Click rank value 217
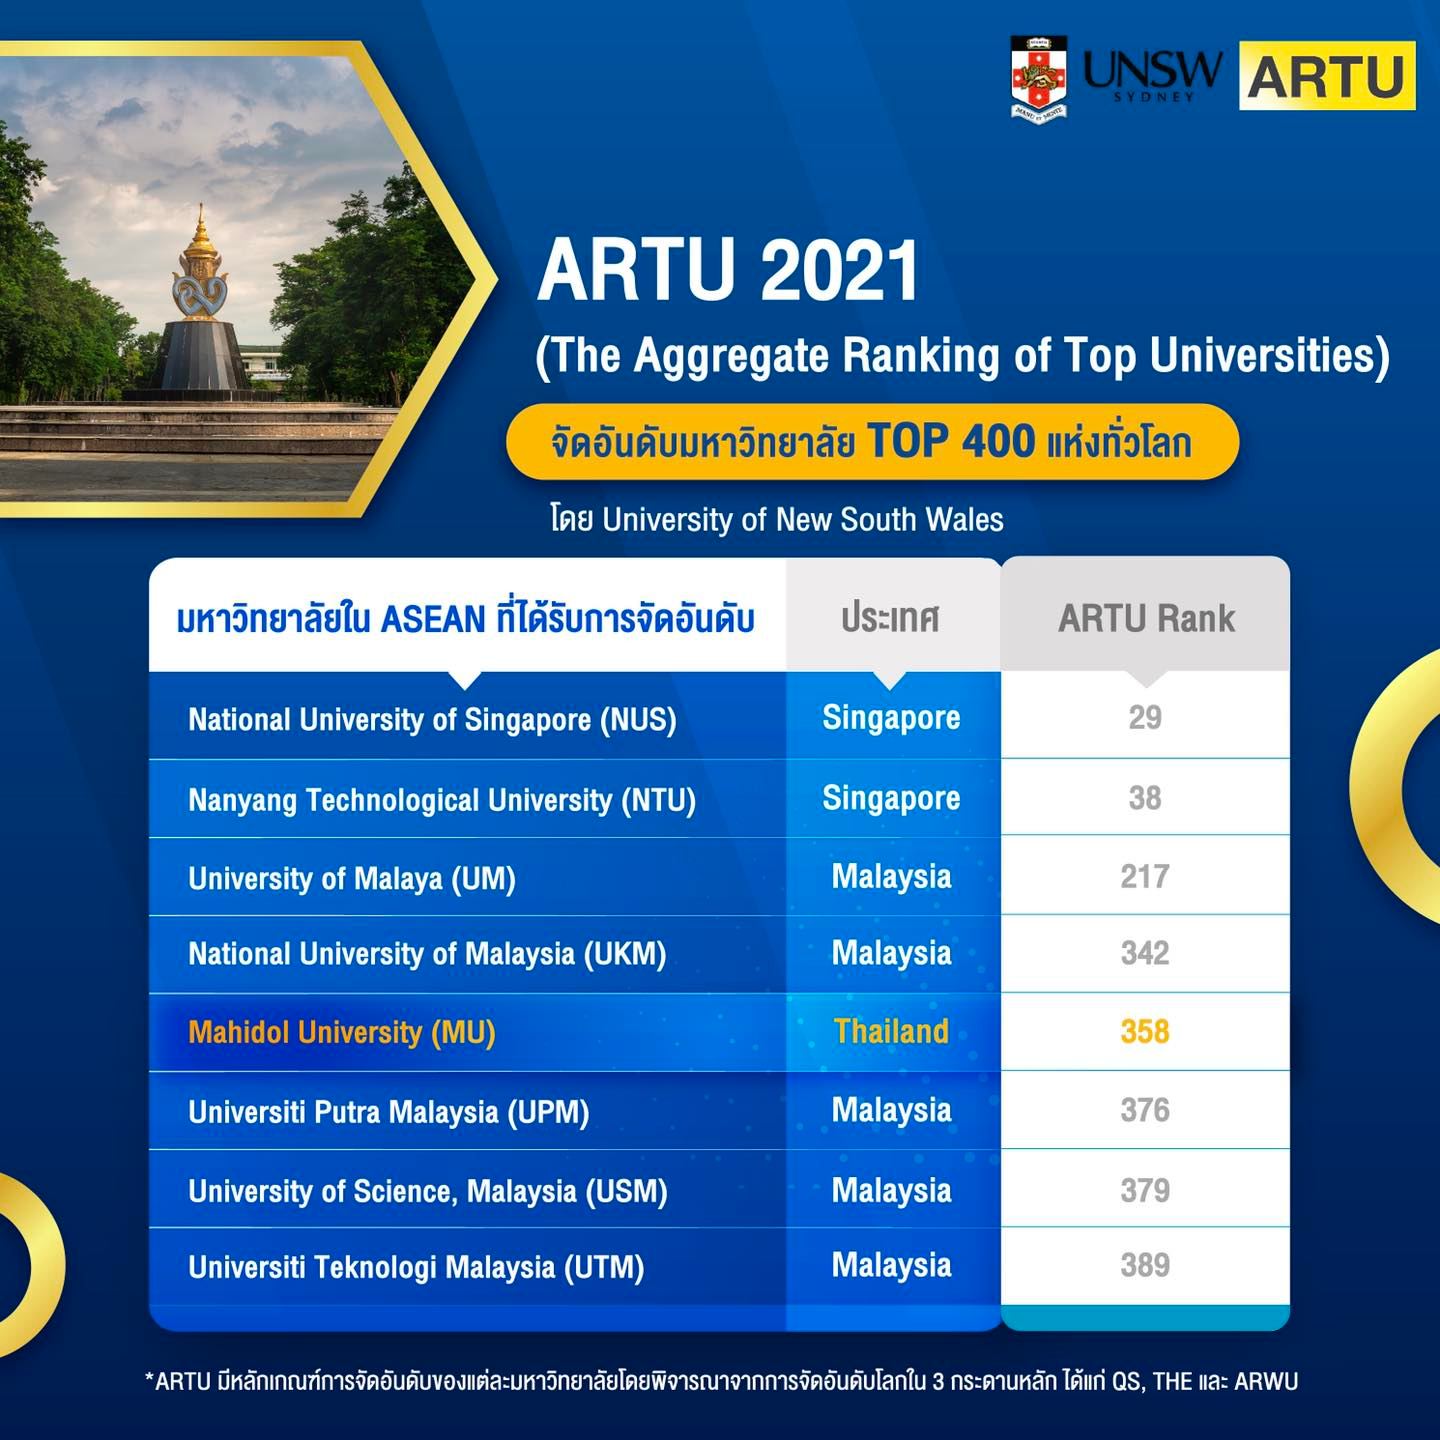1440x1440 pixels. 1145,876
